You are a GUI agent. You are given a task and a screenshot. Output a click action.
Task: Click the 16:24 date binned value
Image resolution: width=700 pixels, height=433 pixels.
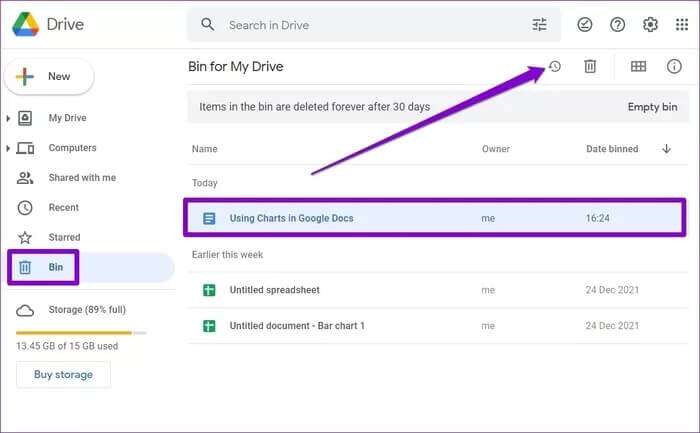(x=597, y=218)
